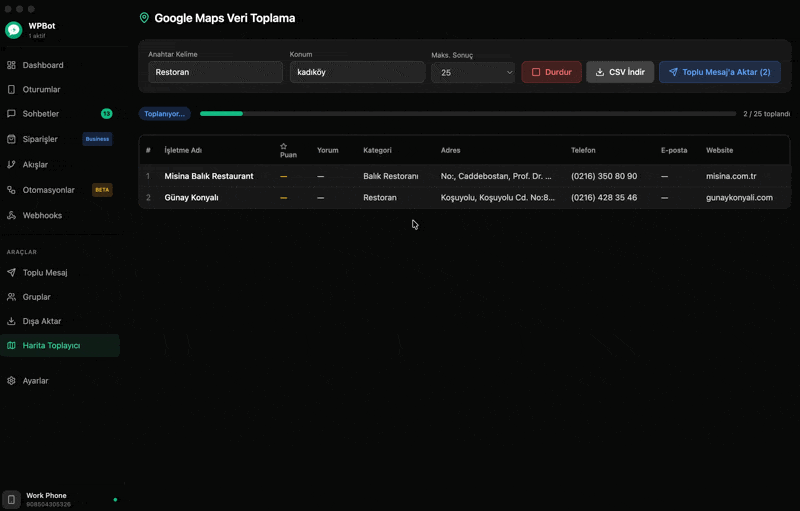Click the Konum input field
The image size is (800, 511).
[x=357, y=72]
